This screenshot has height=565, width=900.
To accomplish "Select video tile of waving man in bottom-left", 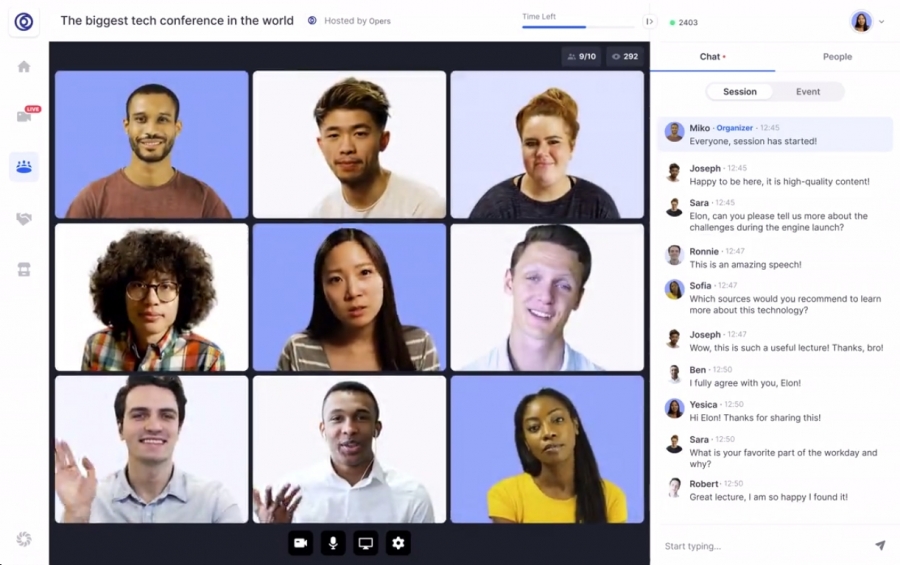I will pos(152,449).
